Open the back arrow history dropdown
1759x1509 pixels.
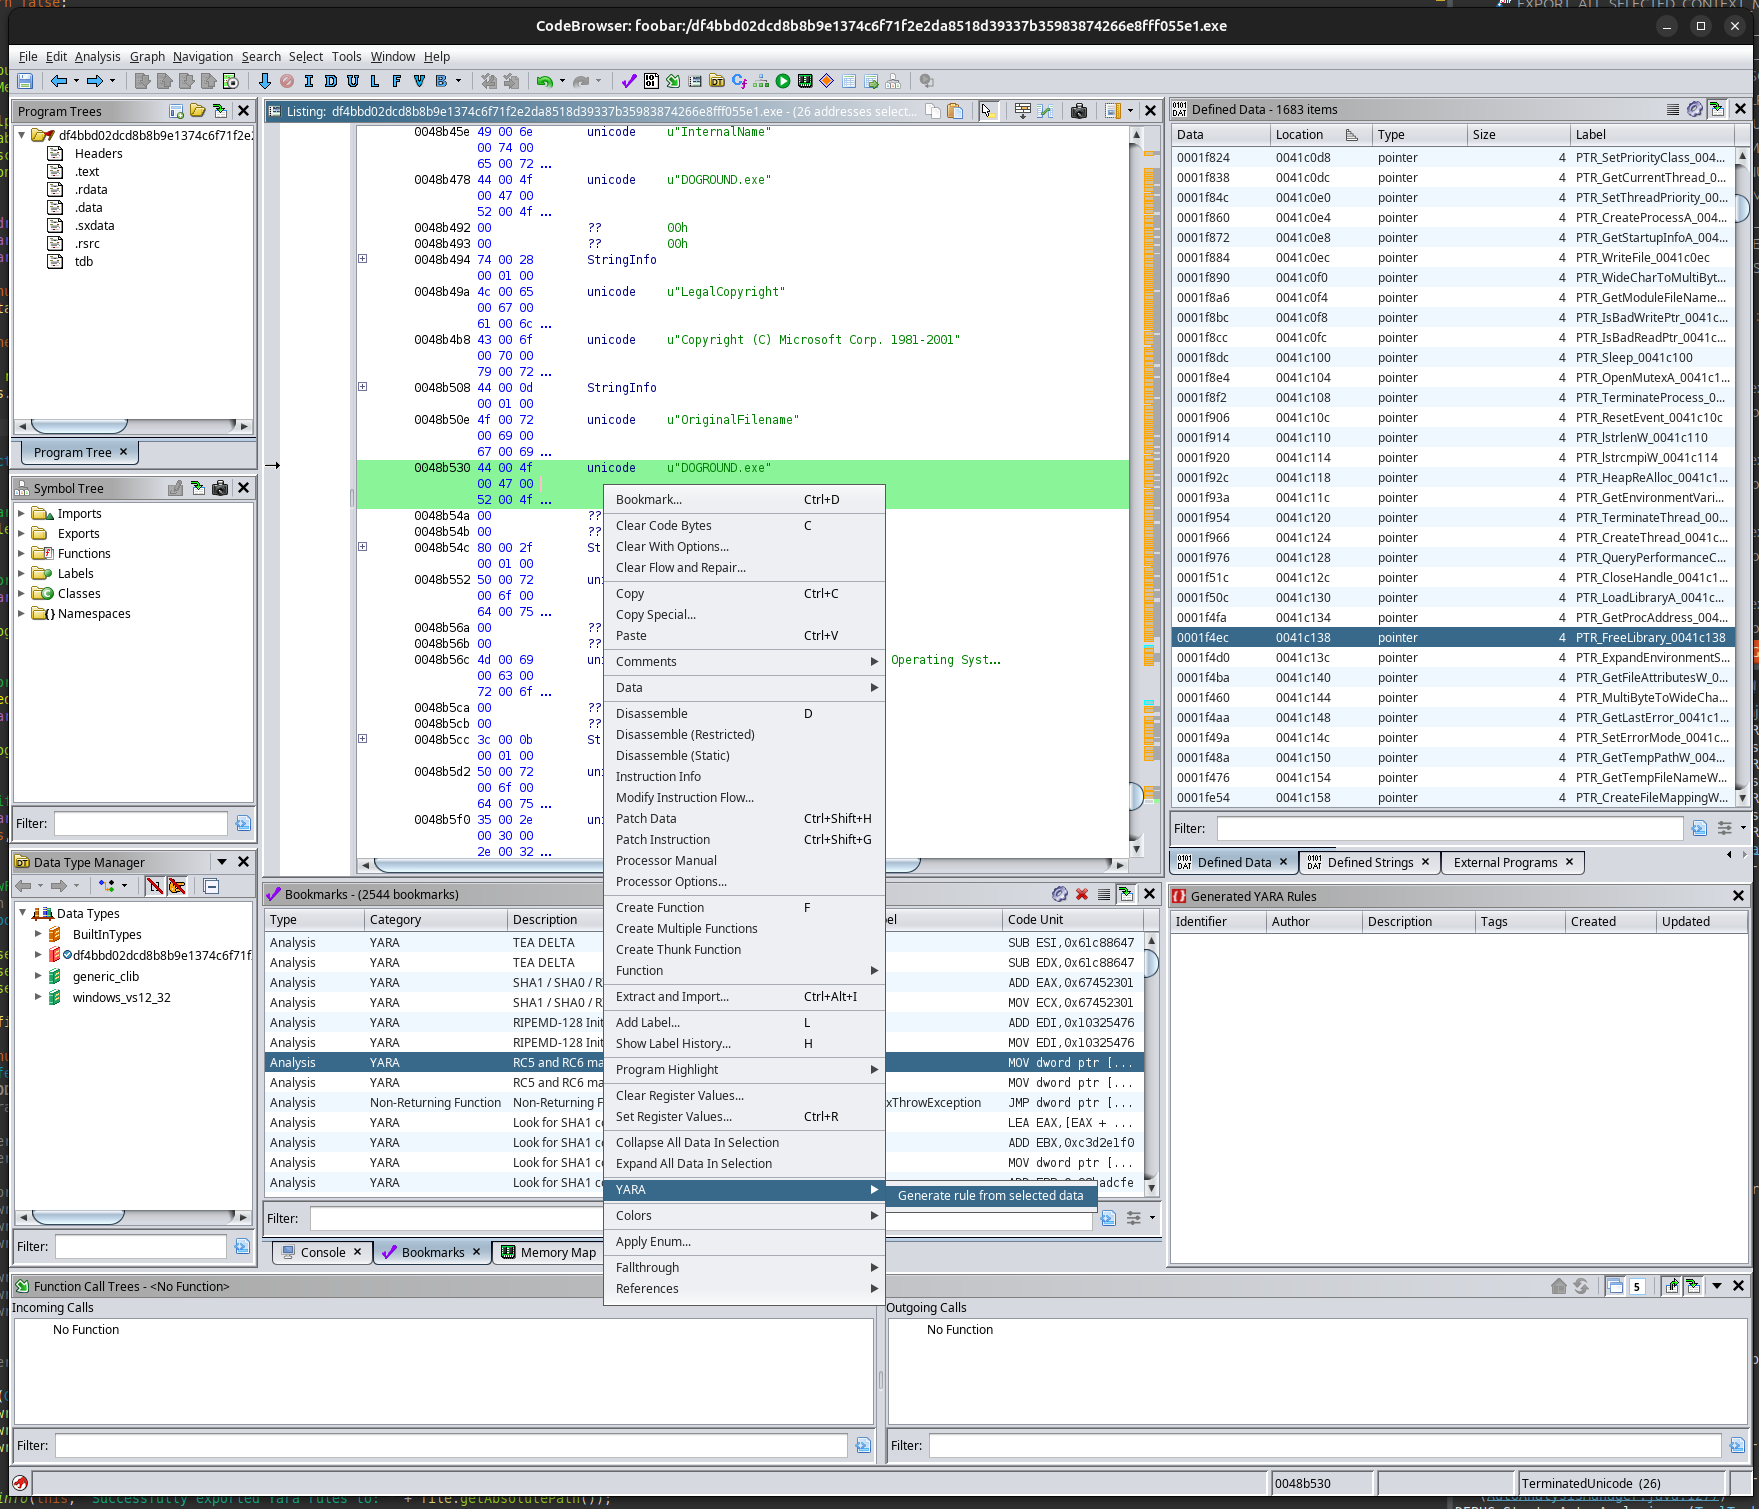click(x=76, y=81)
